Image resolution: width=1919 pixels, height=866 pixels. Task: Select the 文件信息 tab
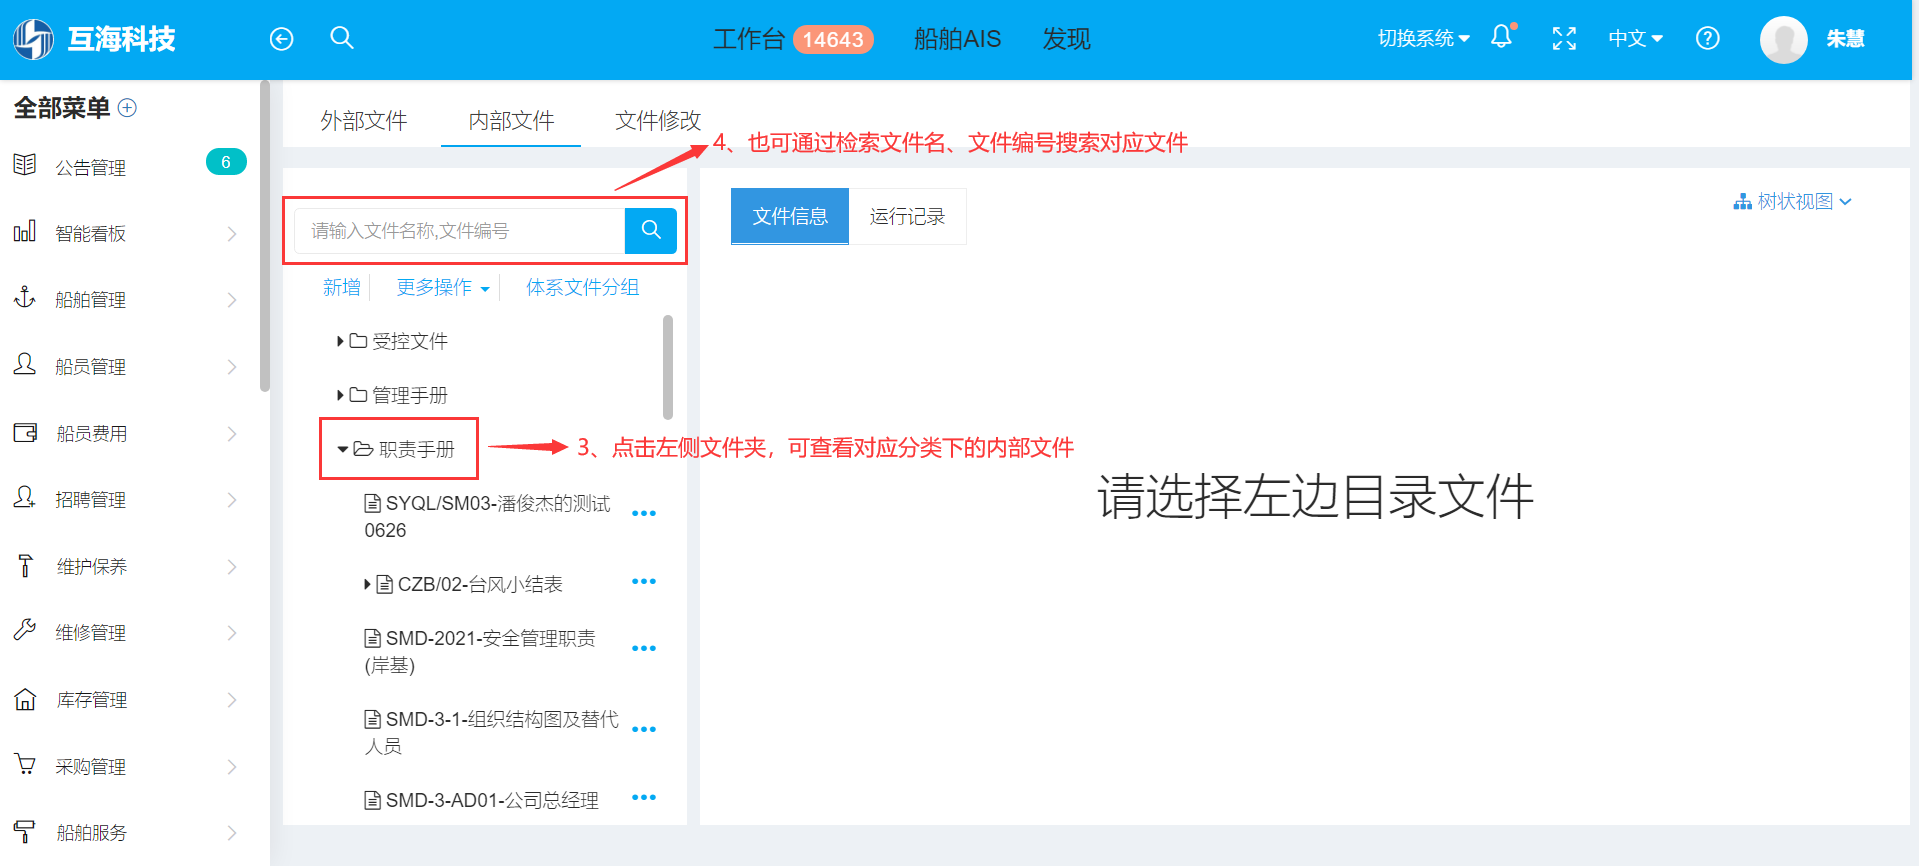[x=790, y=216]
